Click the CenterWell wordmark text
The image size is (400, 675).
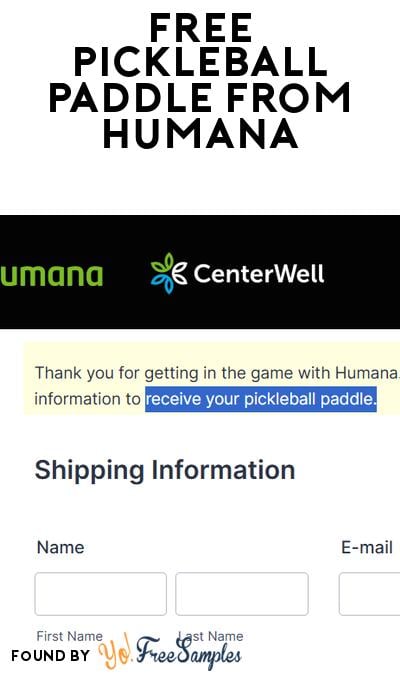click(259, 273)
